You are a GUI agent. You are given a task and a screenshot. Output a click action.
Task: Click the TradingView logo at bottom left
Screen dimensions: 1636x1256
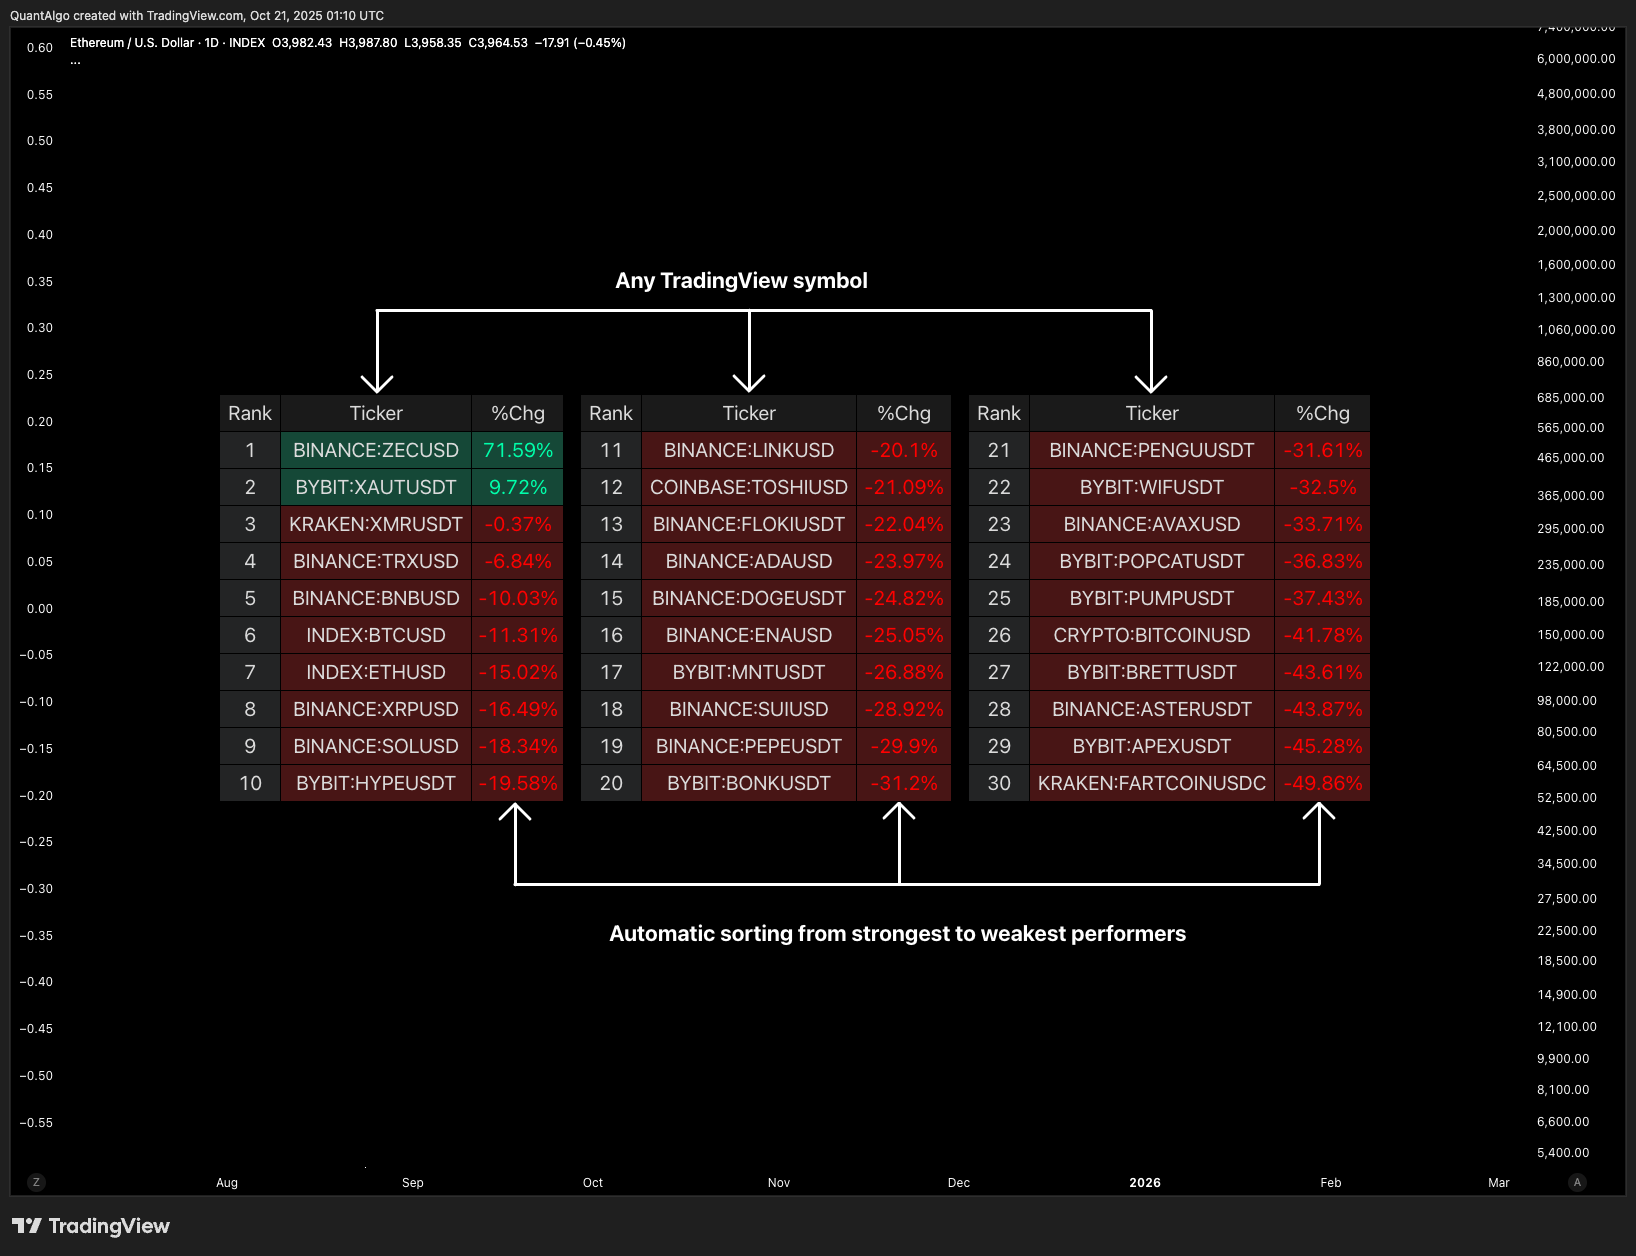click(x=91, y=1226)
